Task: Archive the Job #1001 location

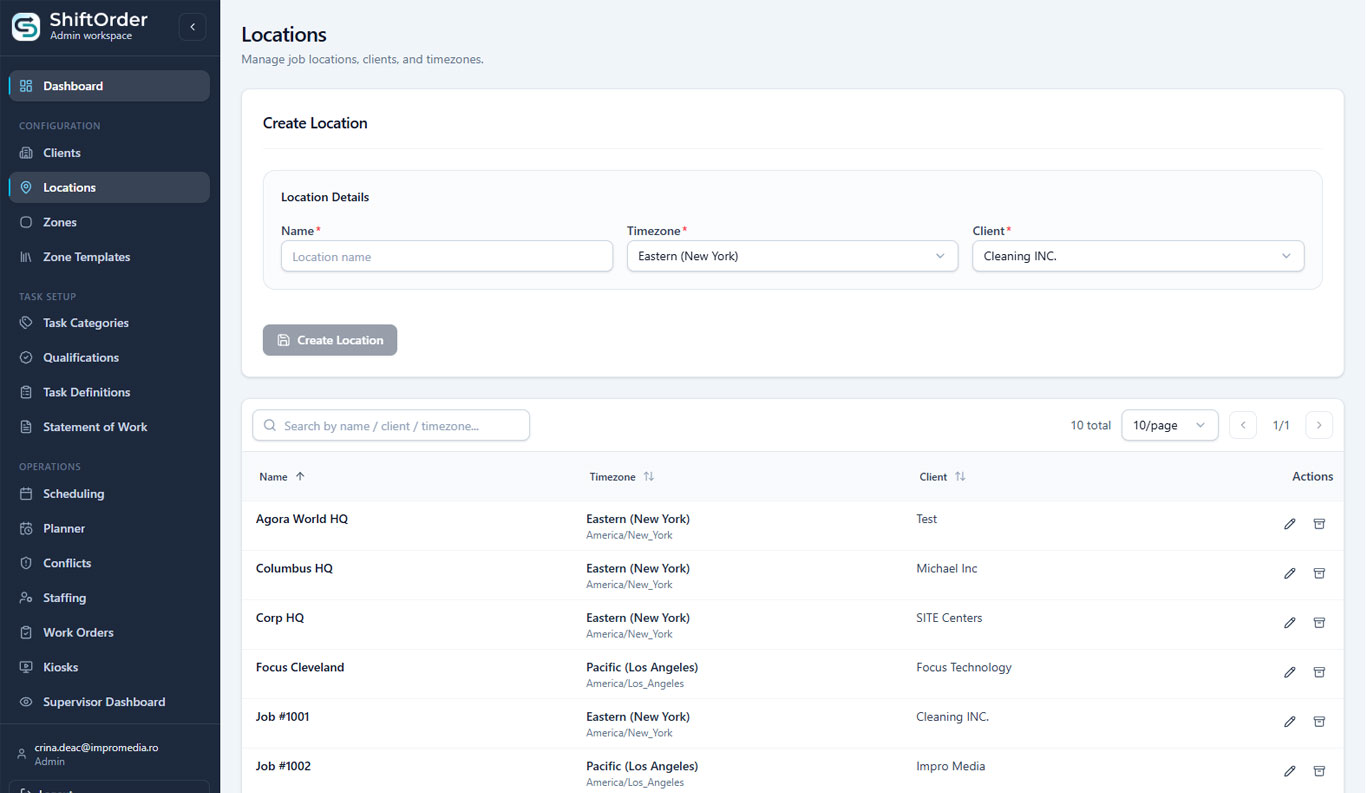Action: click(x=1319, y=722)
